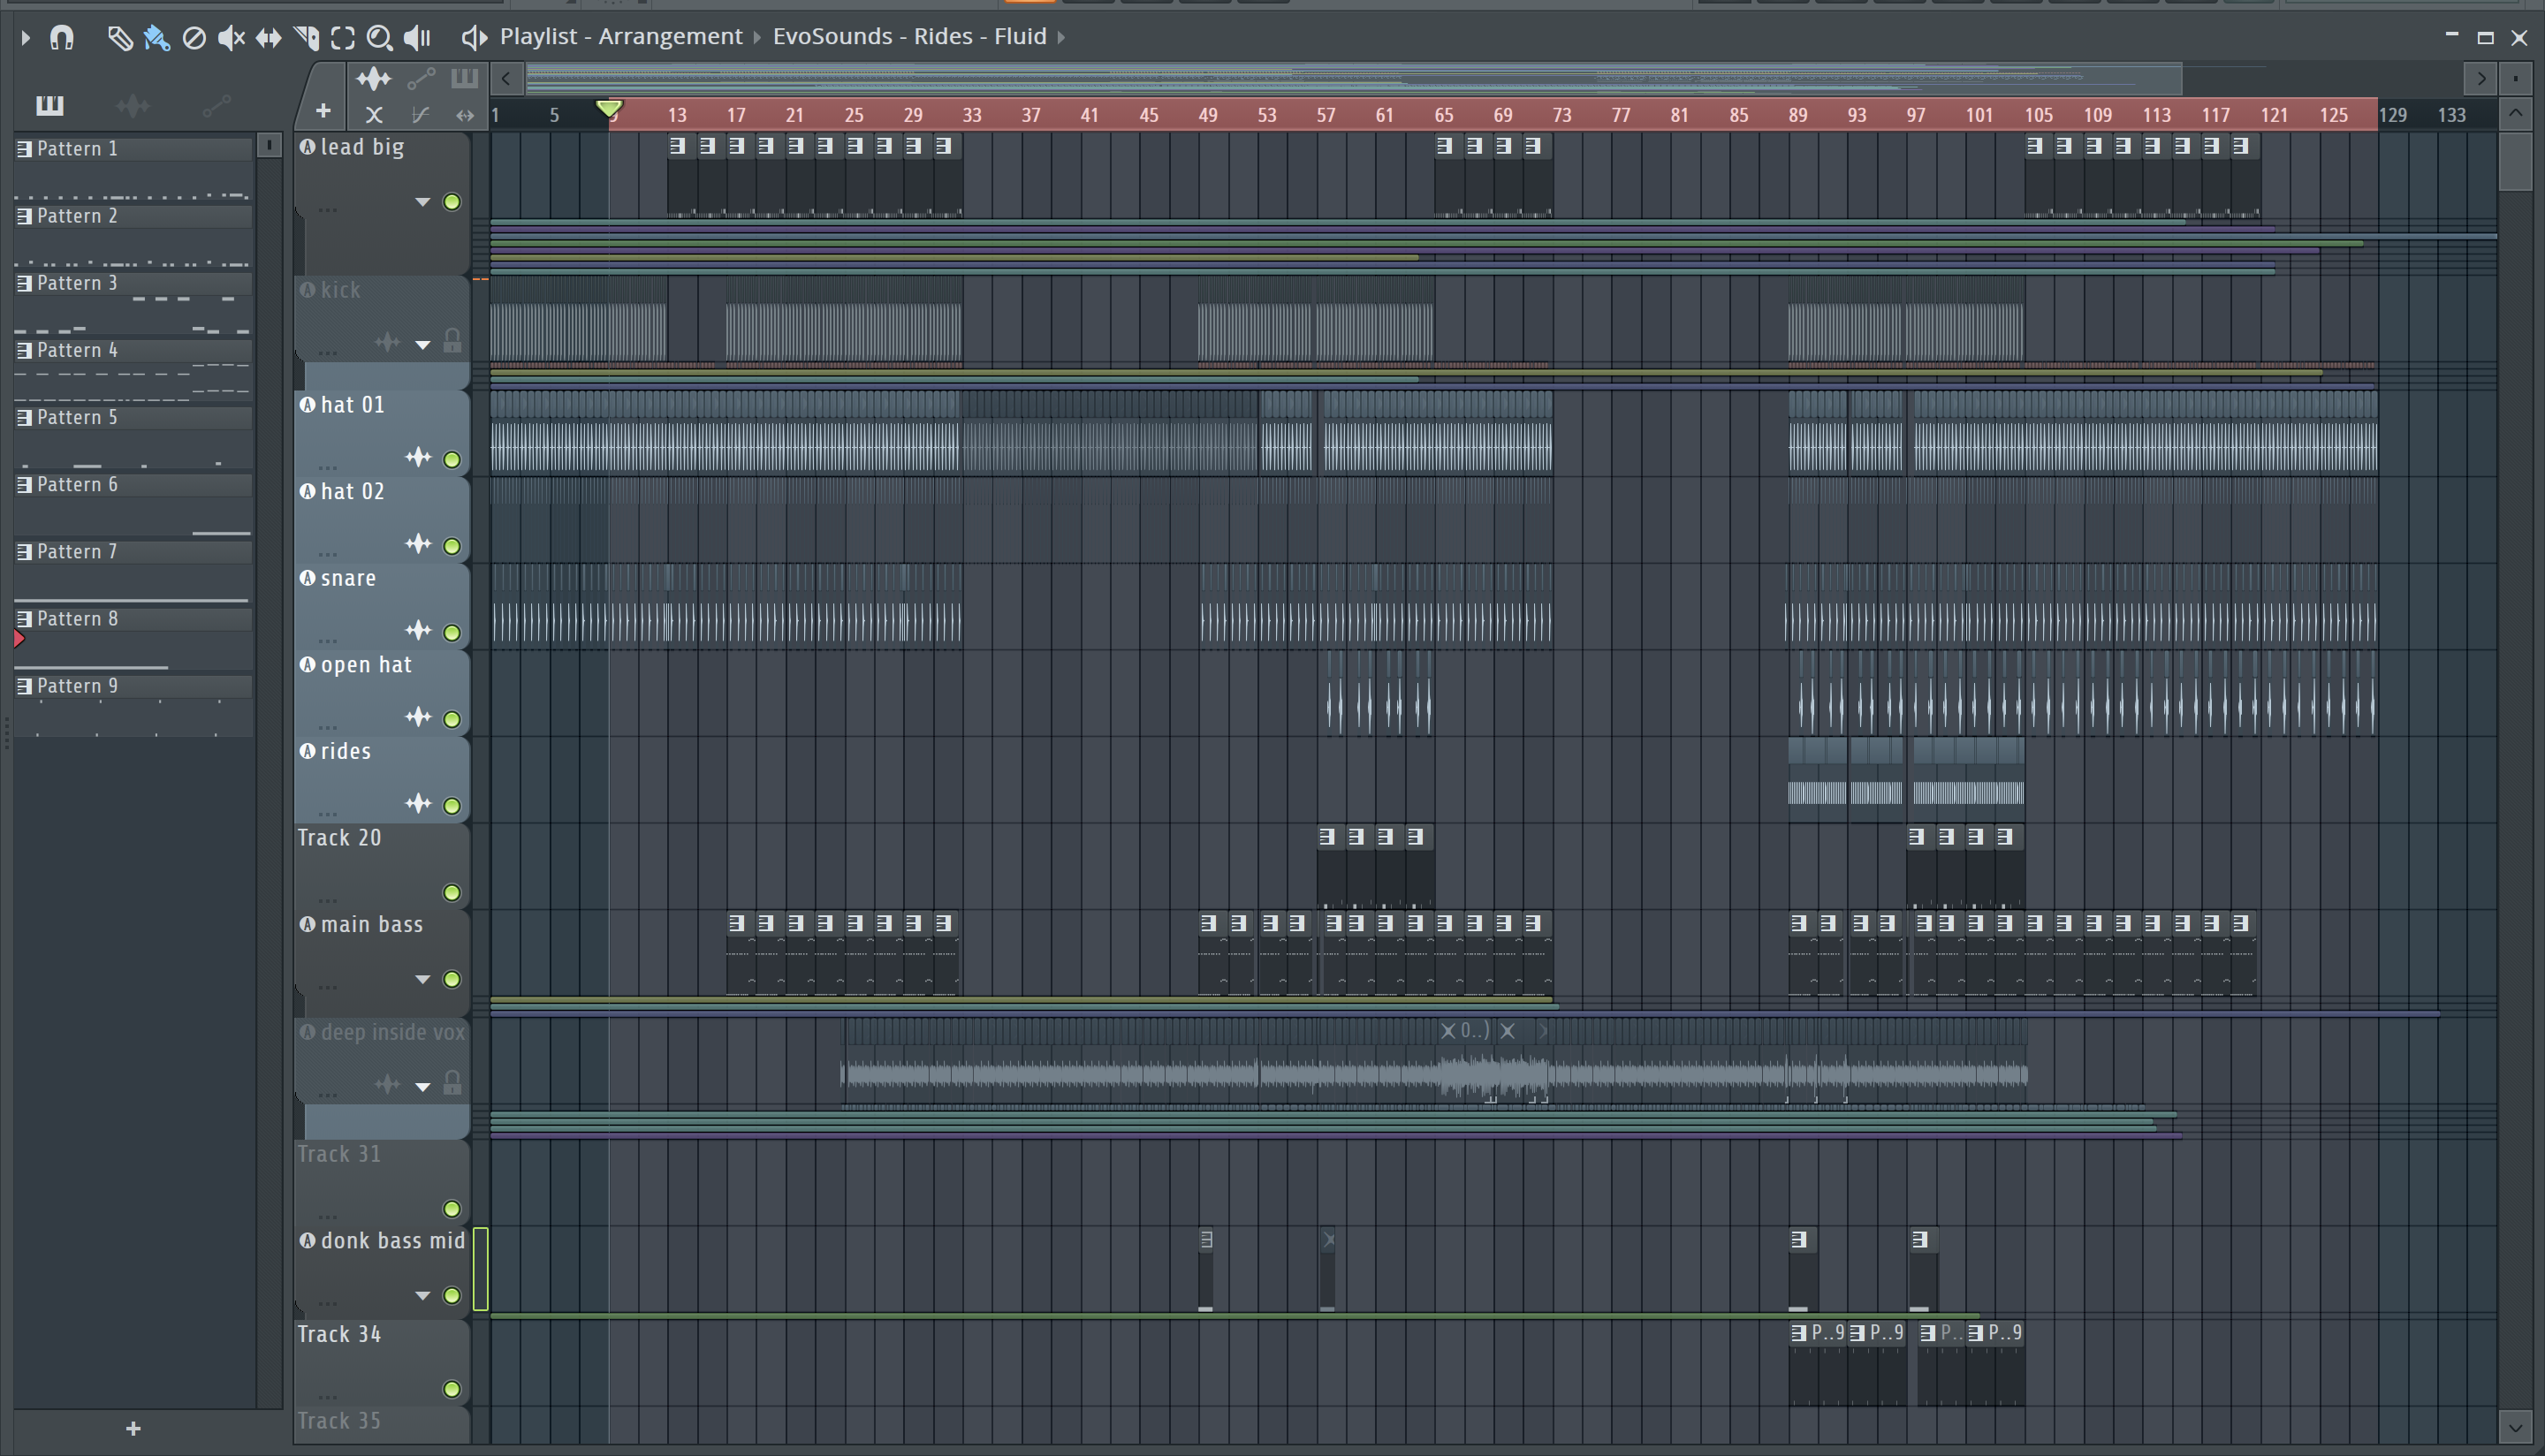Screen dimensions: 2545x1456
Task: Click the playhead marker on timeline
Action: [x=609, y=108]
